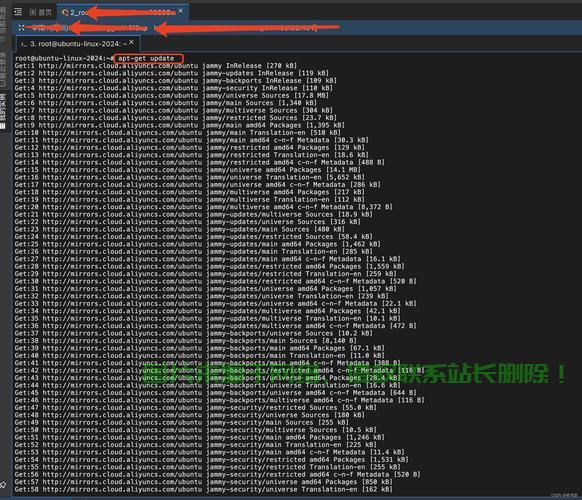This screenshot has height=500, width=582.
Task: Toggle fullscreen with the expand arrows icon
Action: click(21, 27)
